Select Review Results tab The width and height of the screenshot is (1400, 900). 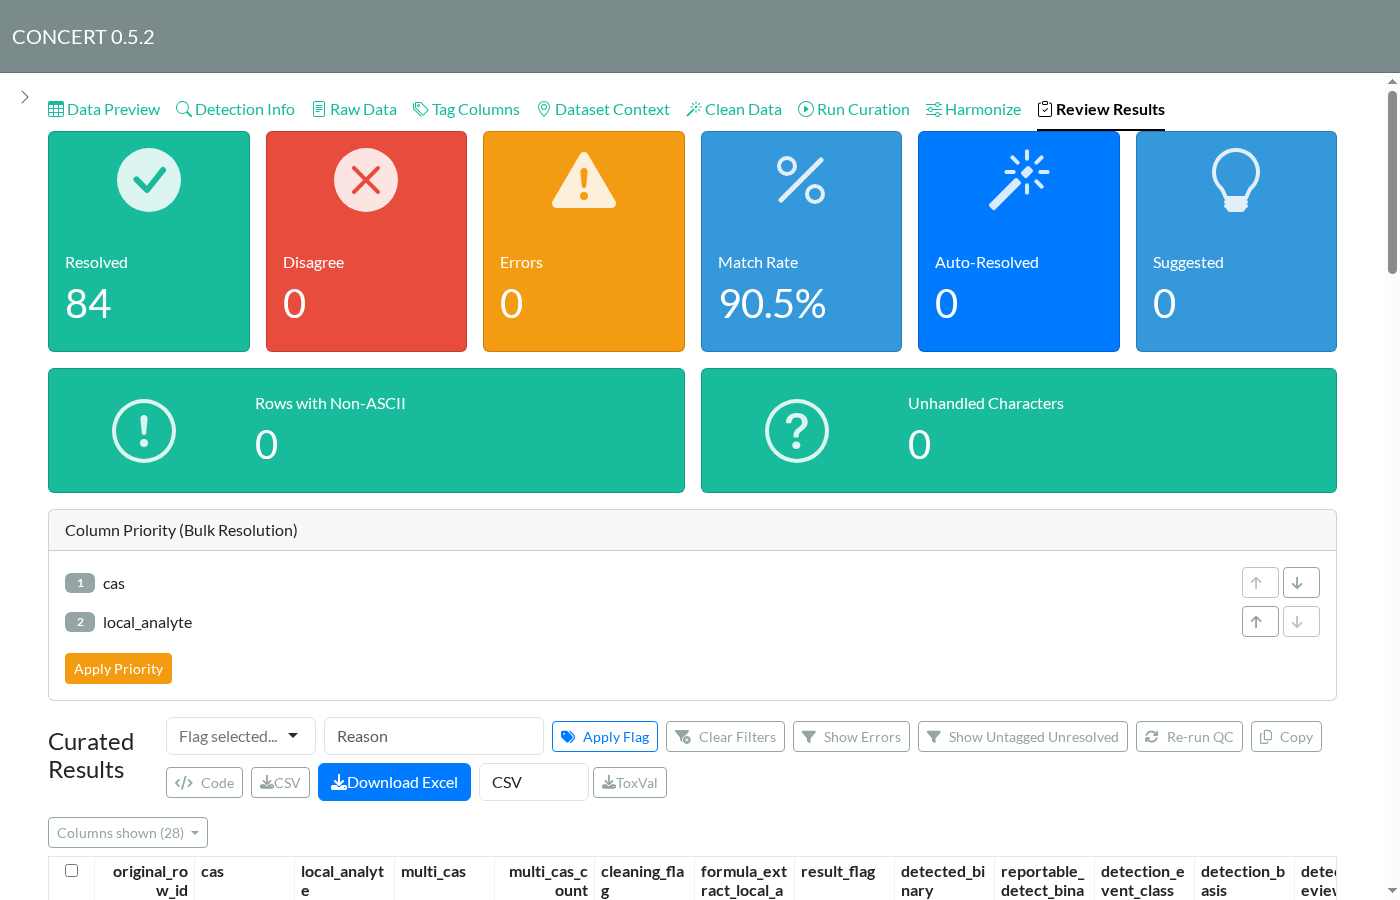pos(1101,109)
